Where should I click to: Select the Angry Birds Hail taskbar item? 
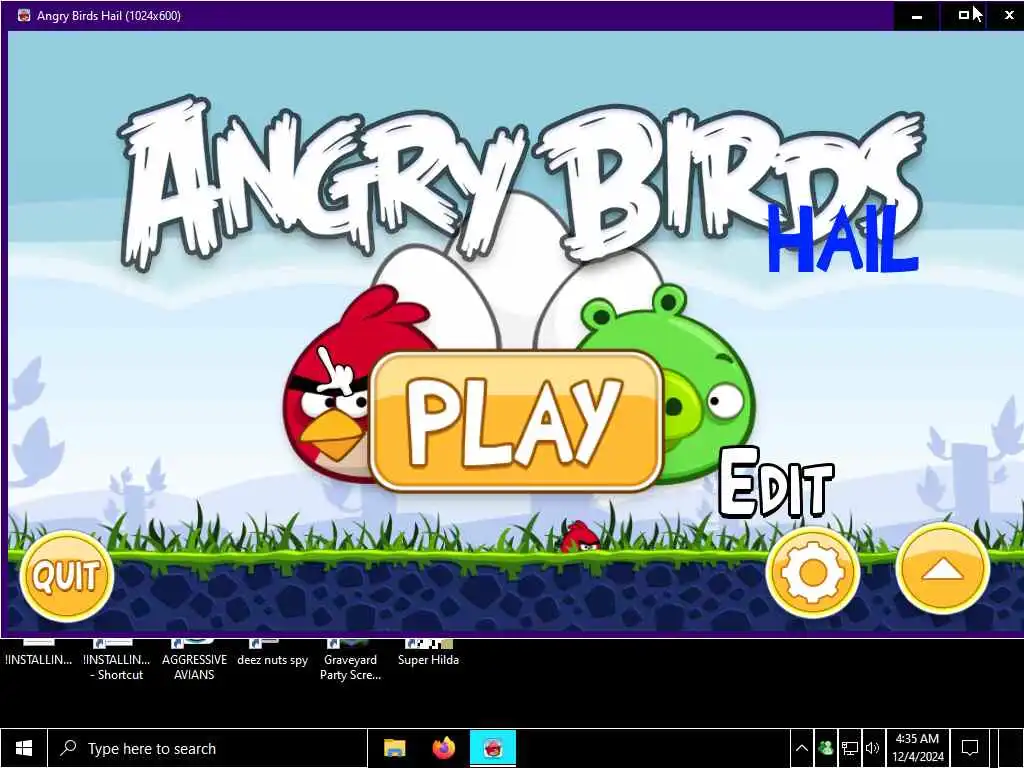(493, 748)
